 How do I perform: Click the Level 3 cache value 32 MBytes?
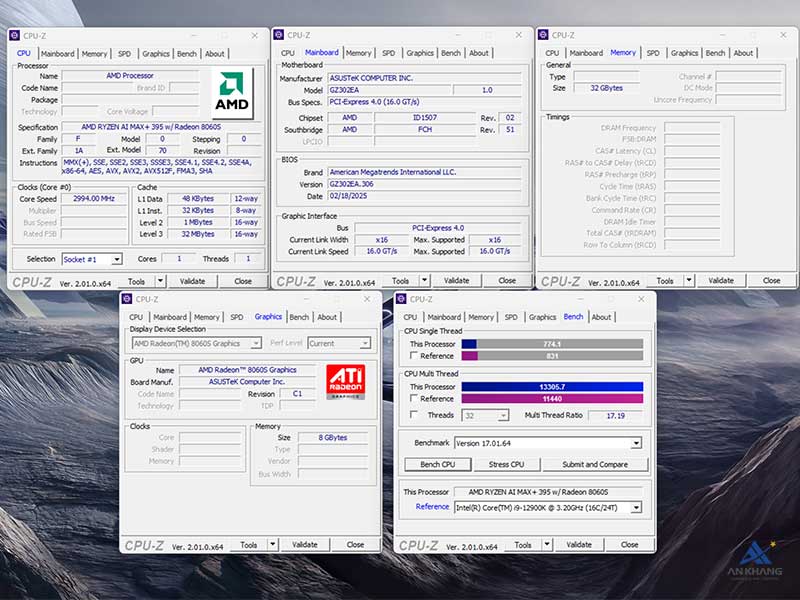point(197,234)
